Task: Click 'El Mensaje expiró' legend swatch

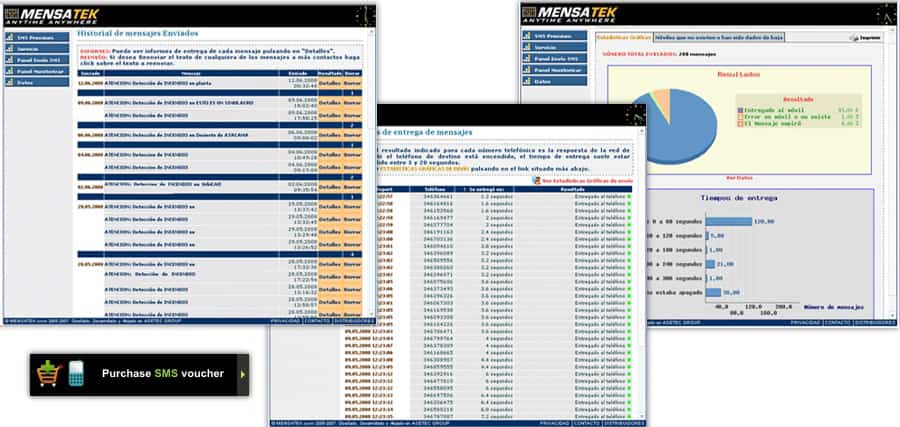Action: [740, 123]
